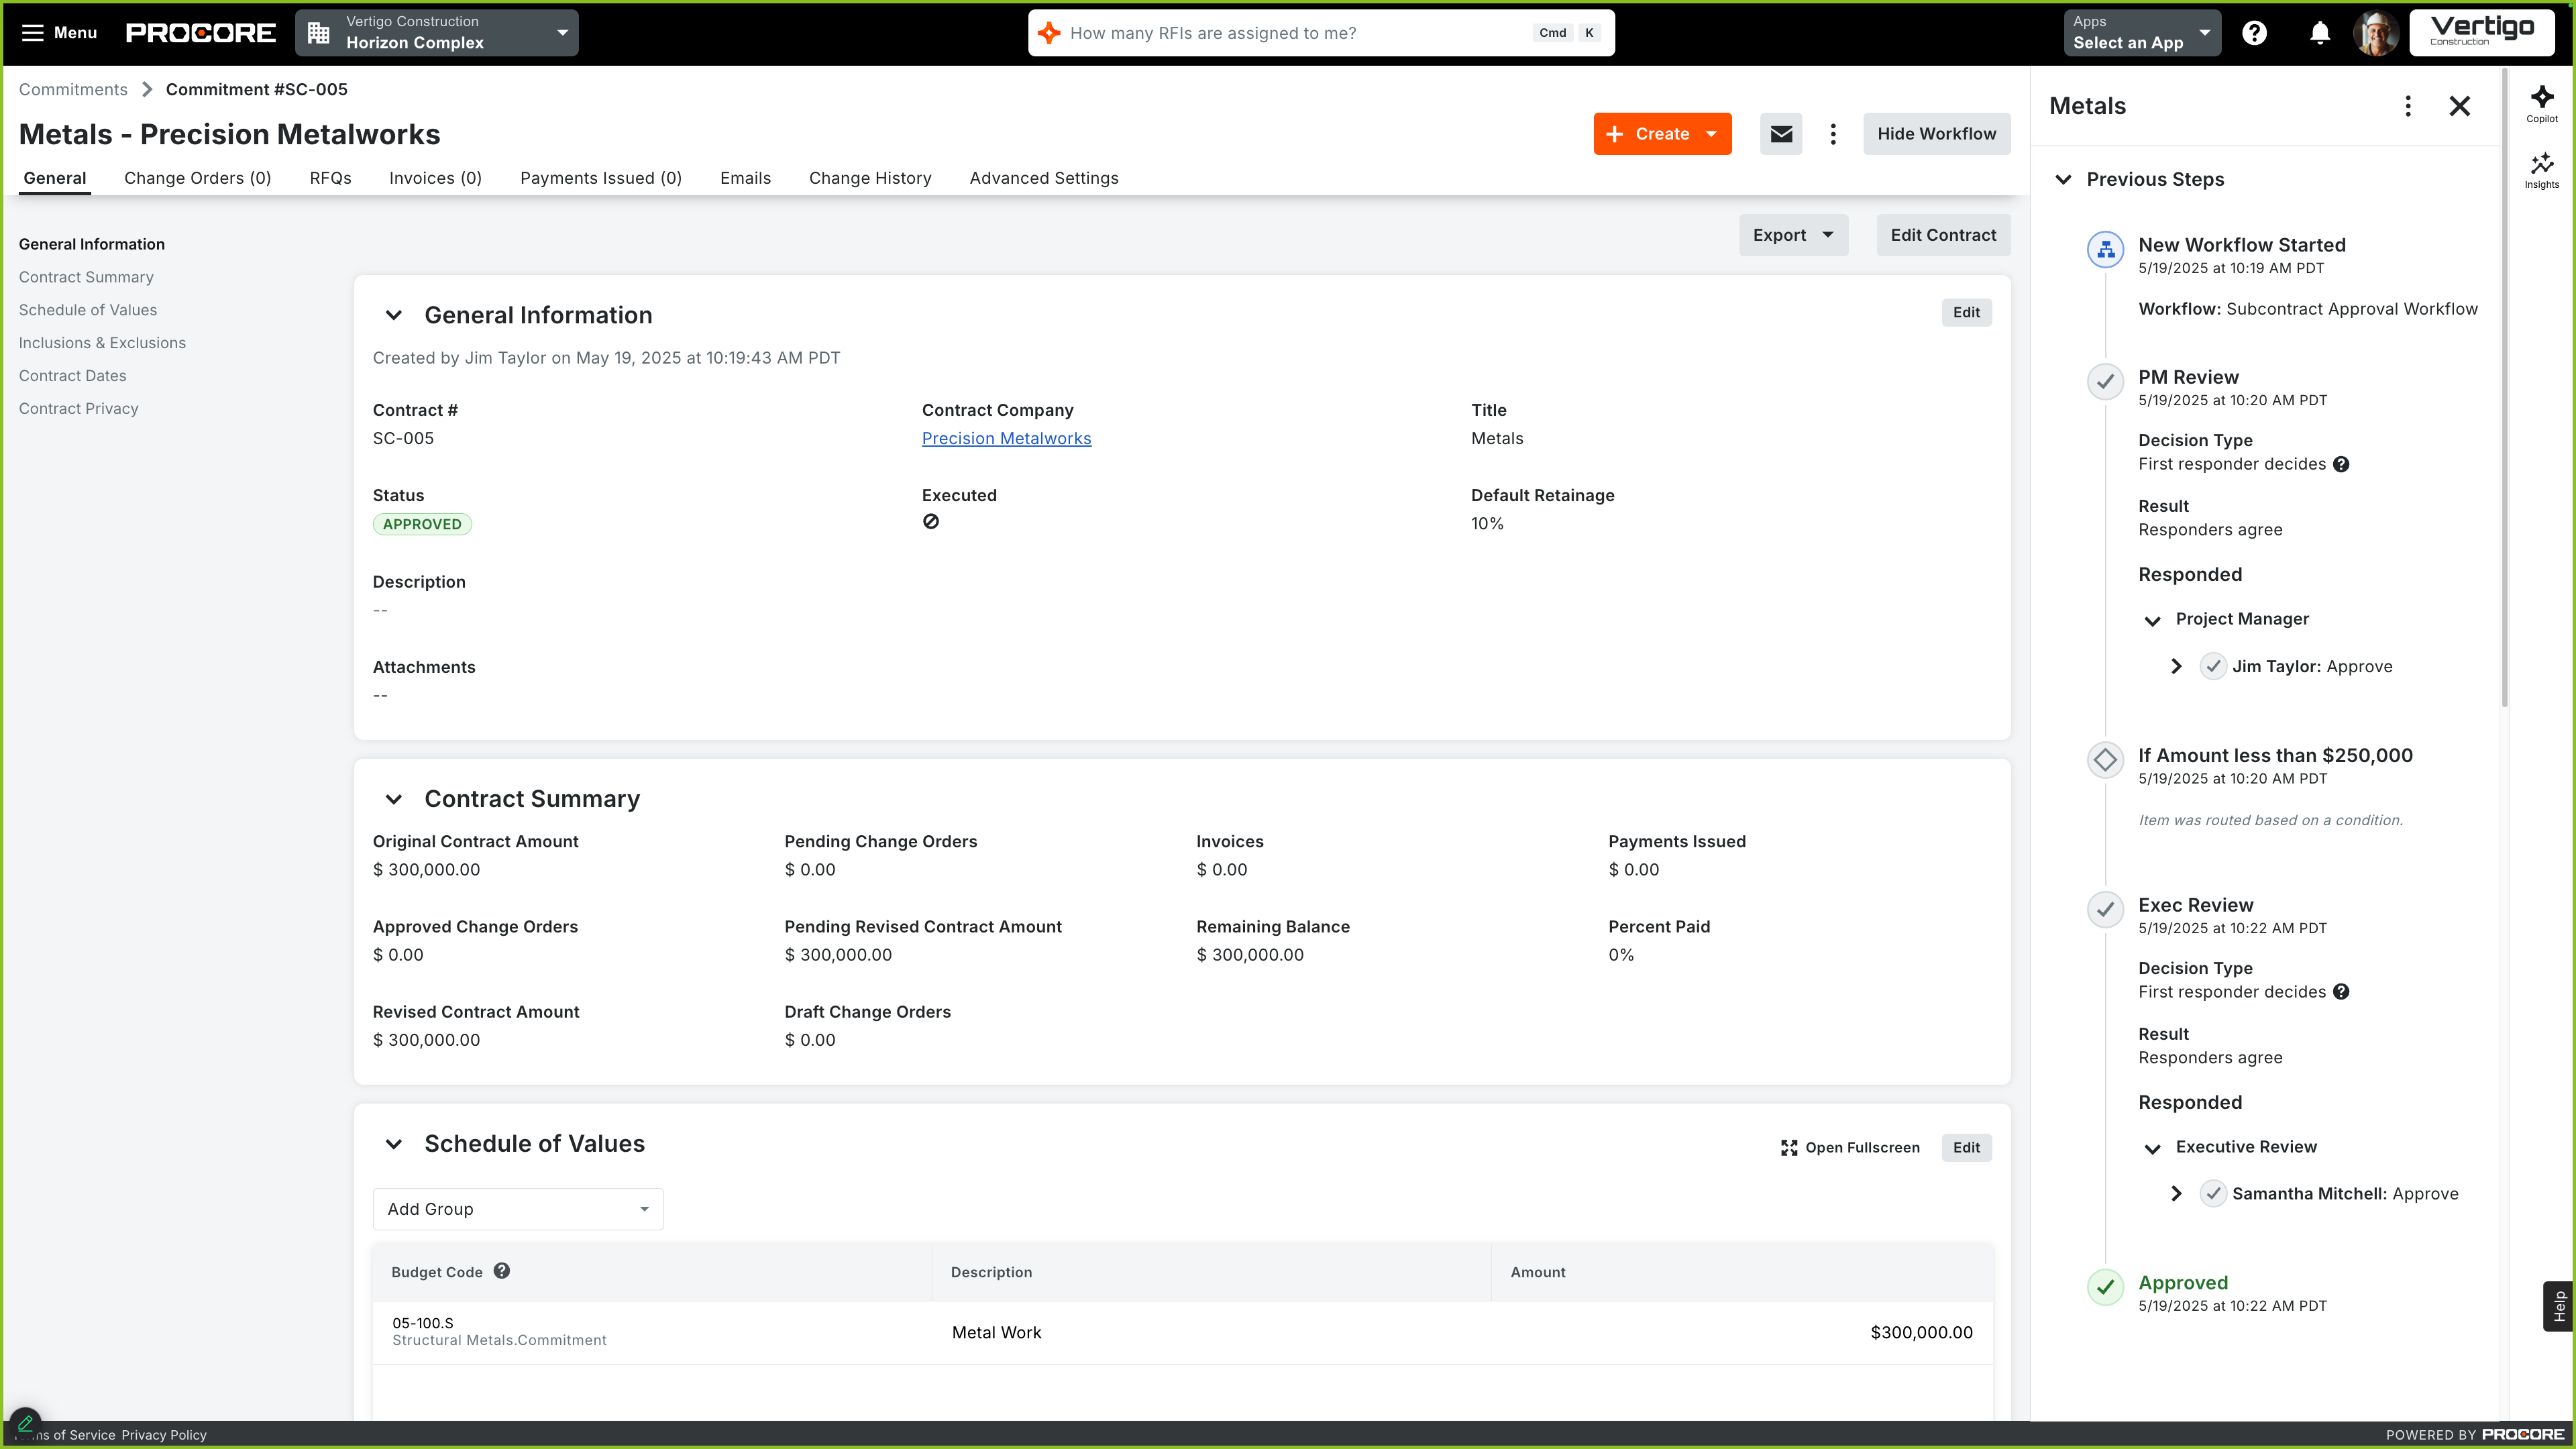Expand Jim Taylor's approval details
This screenshot has height=1449, width=2576.
2176,665
